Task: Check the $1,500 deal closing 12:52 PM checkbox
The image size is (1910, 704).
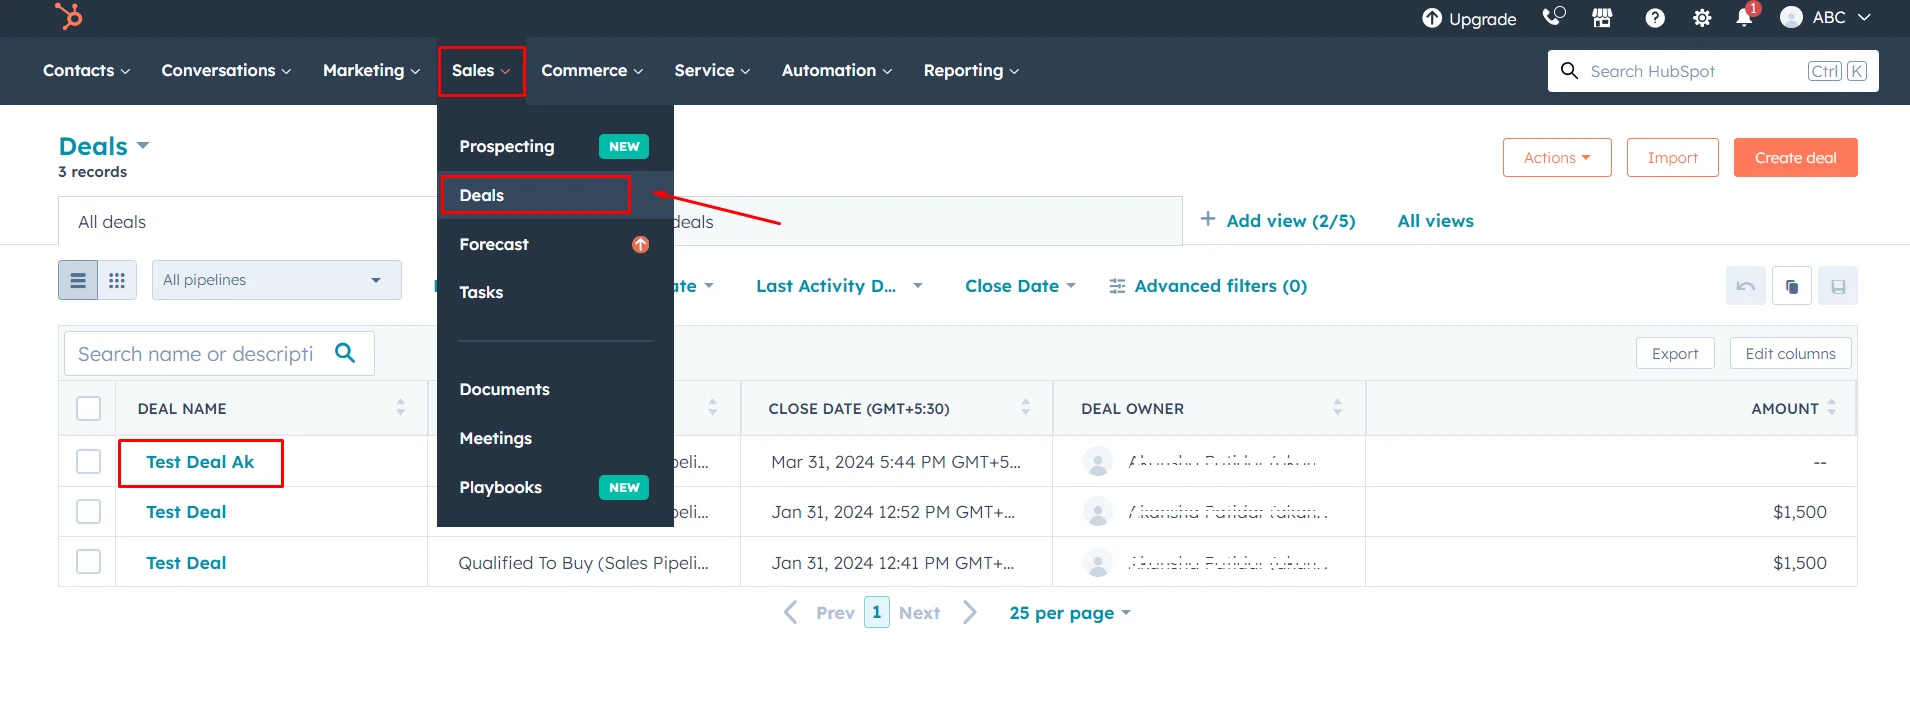Action: pyautogui.click(x=89, y=511)
